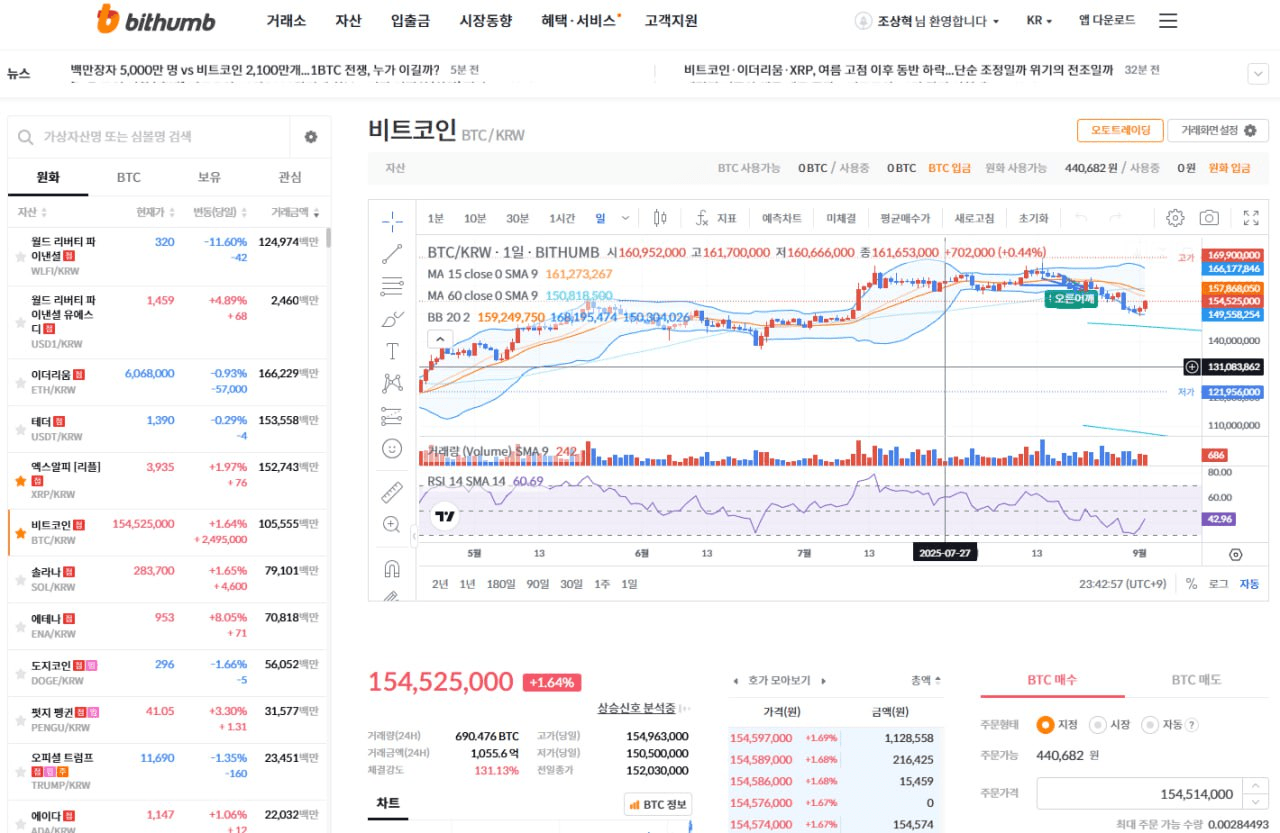Select the crosshair cursor tool
This screenshot has height=833, width=1280.
coord(392,219)
